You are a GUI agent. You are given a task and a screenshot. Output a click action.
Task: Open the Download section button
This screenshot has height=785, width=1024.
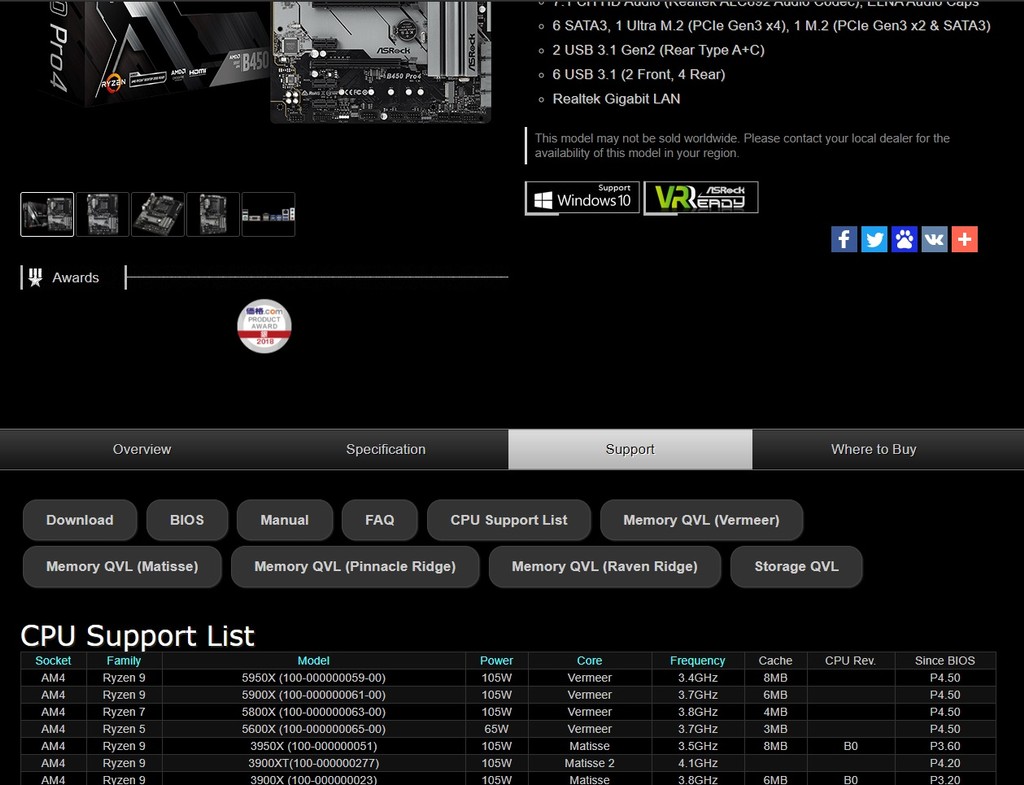[x=80, y=521]
